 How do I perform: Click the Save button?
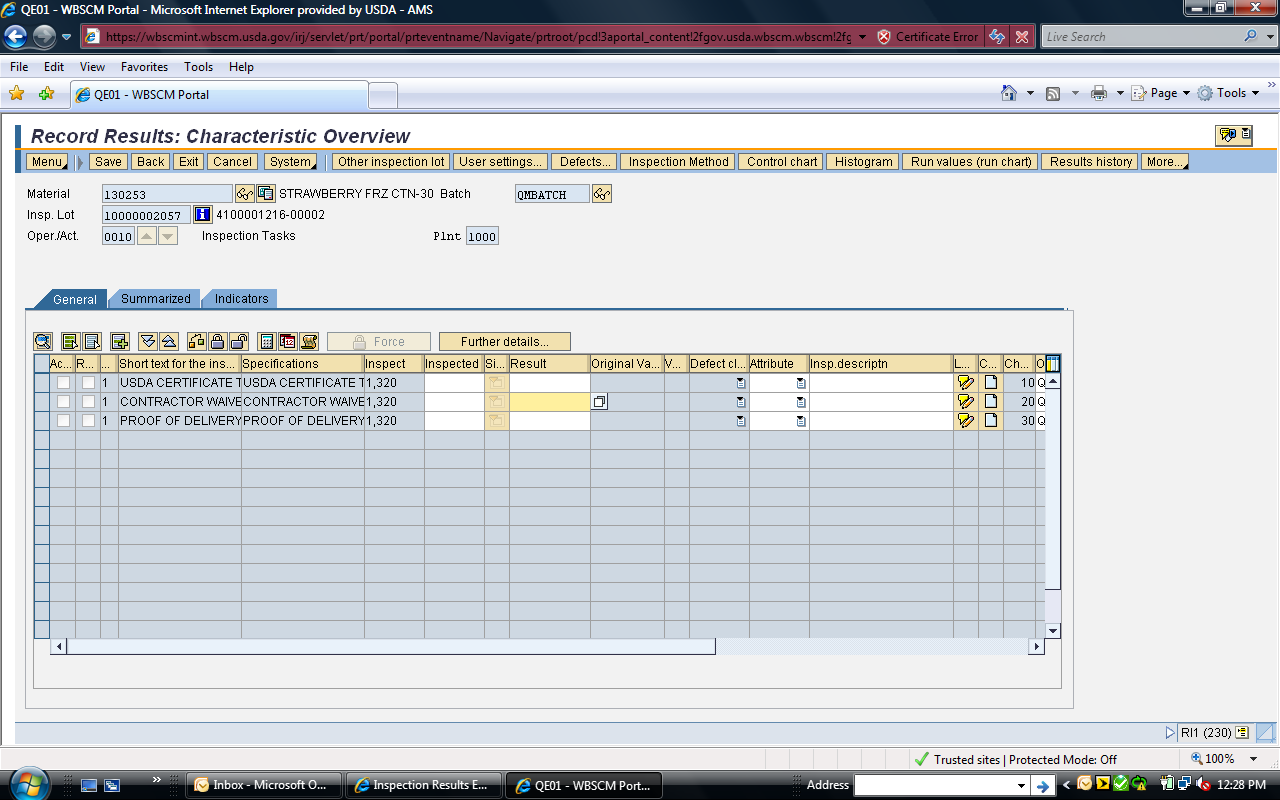click(108, 161)
